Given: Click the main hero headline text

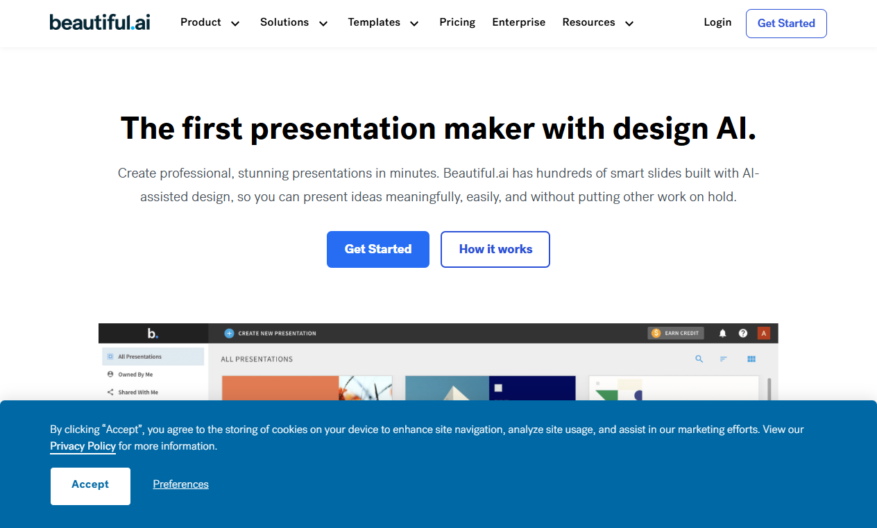Looking at the screenshot, I should click(438, 129).
